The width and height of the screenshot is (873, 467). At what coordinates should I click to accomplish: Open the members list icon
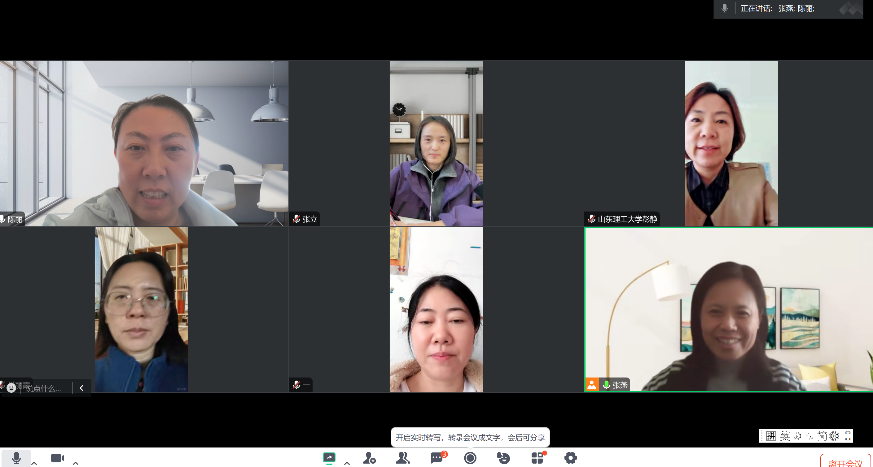[x=402, y=458]
